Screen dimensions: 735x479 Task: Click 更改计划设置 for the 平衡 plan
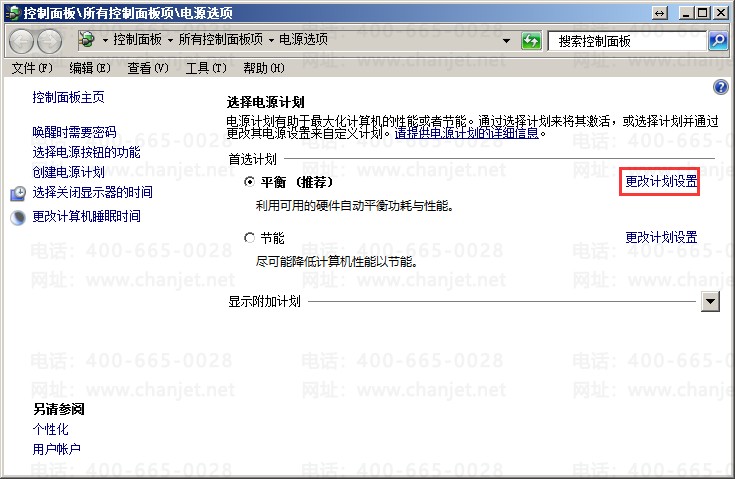(x=660, y=182)
